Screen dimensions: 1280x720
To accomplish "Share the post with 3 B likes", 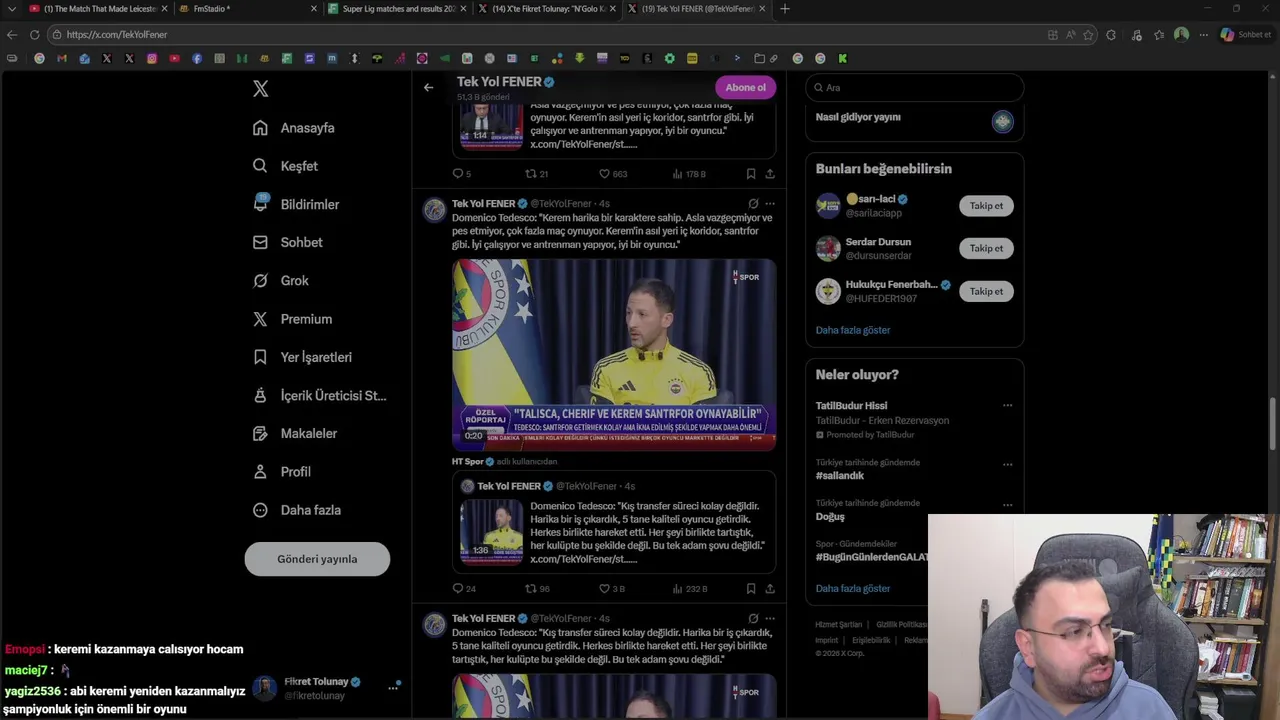I will (x=770, y=589).
